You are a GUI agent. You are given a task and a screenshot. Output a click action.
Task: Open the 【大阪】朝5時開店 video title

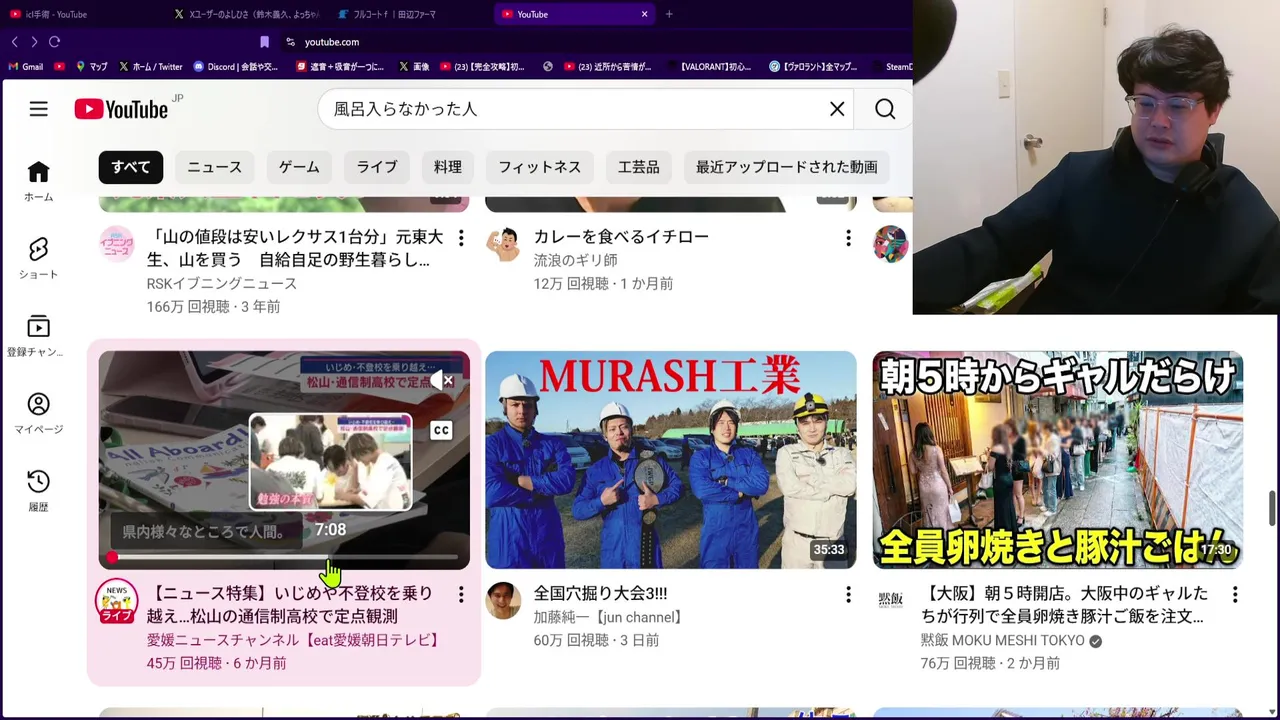click(x=1064, y=605)
